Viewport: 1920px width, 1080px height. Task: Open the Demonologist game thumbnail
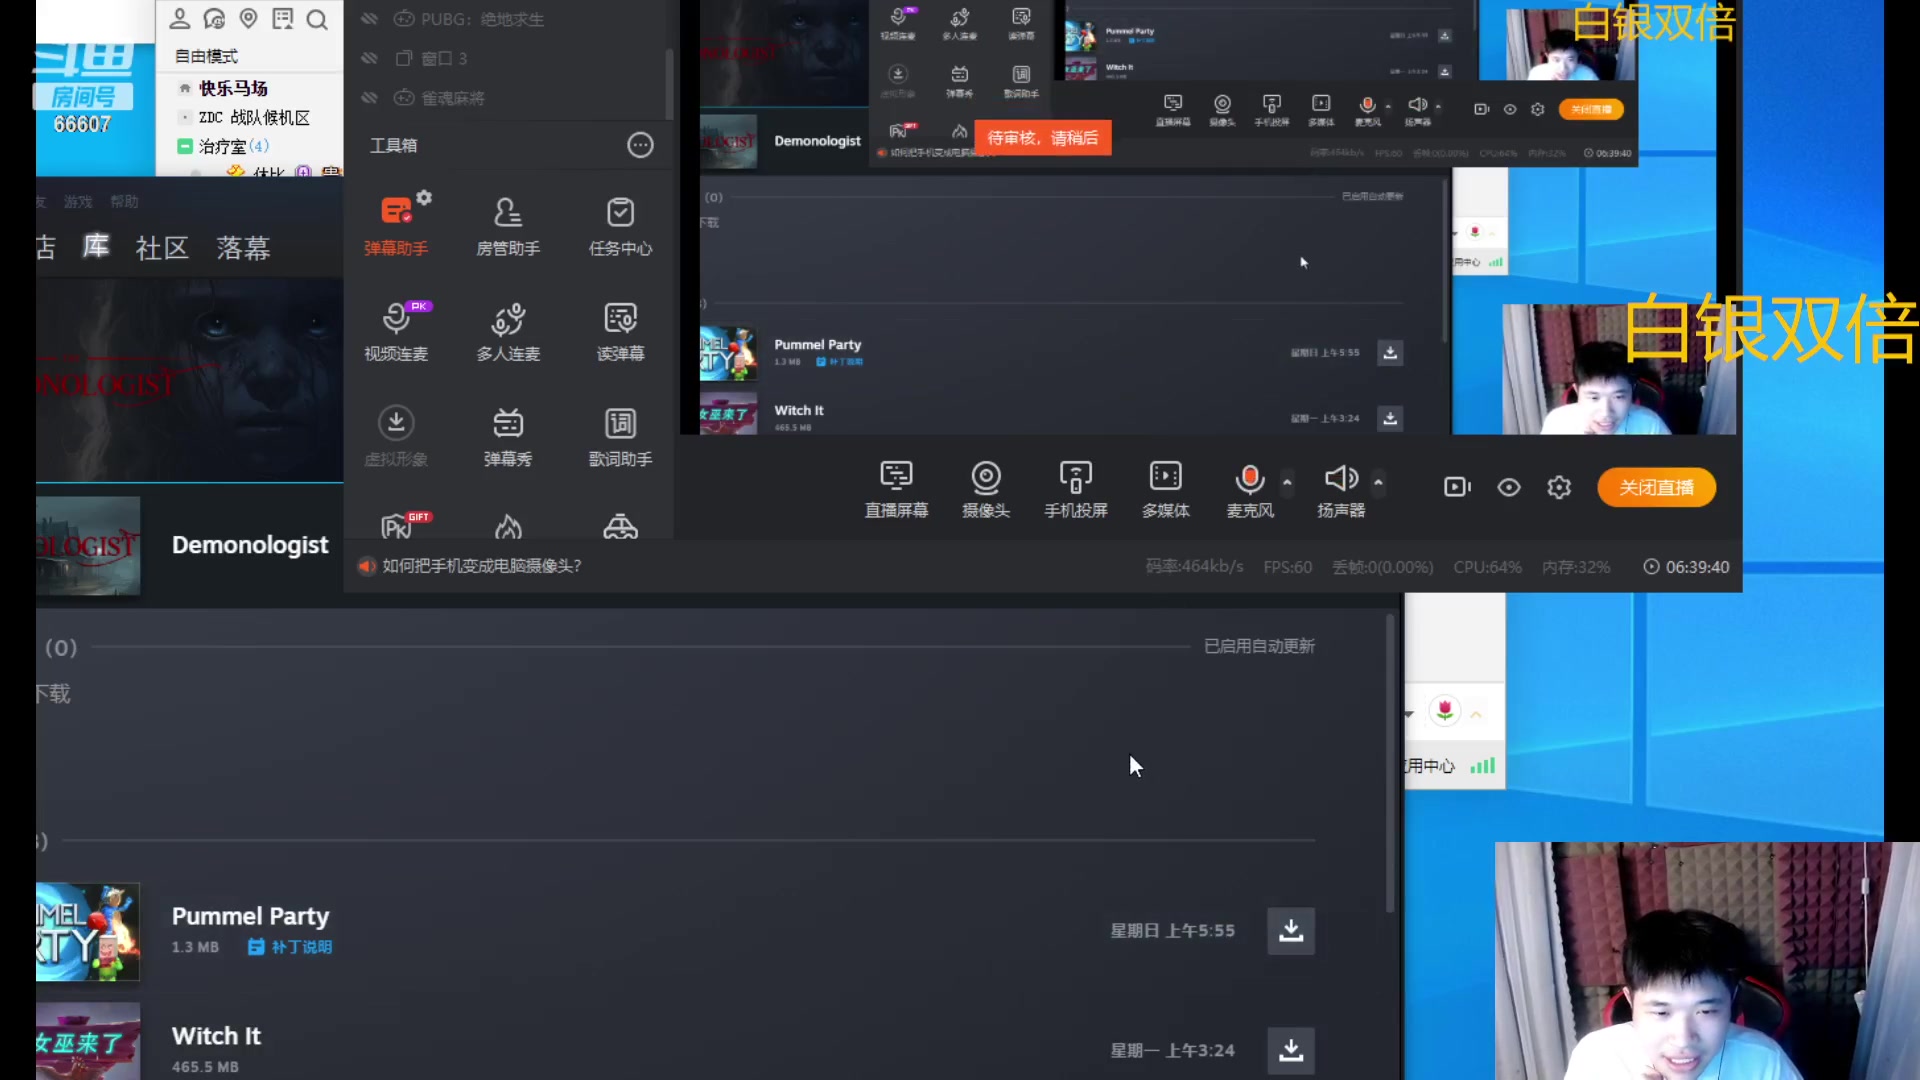click(88, 546)
